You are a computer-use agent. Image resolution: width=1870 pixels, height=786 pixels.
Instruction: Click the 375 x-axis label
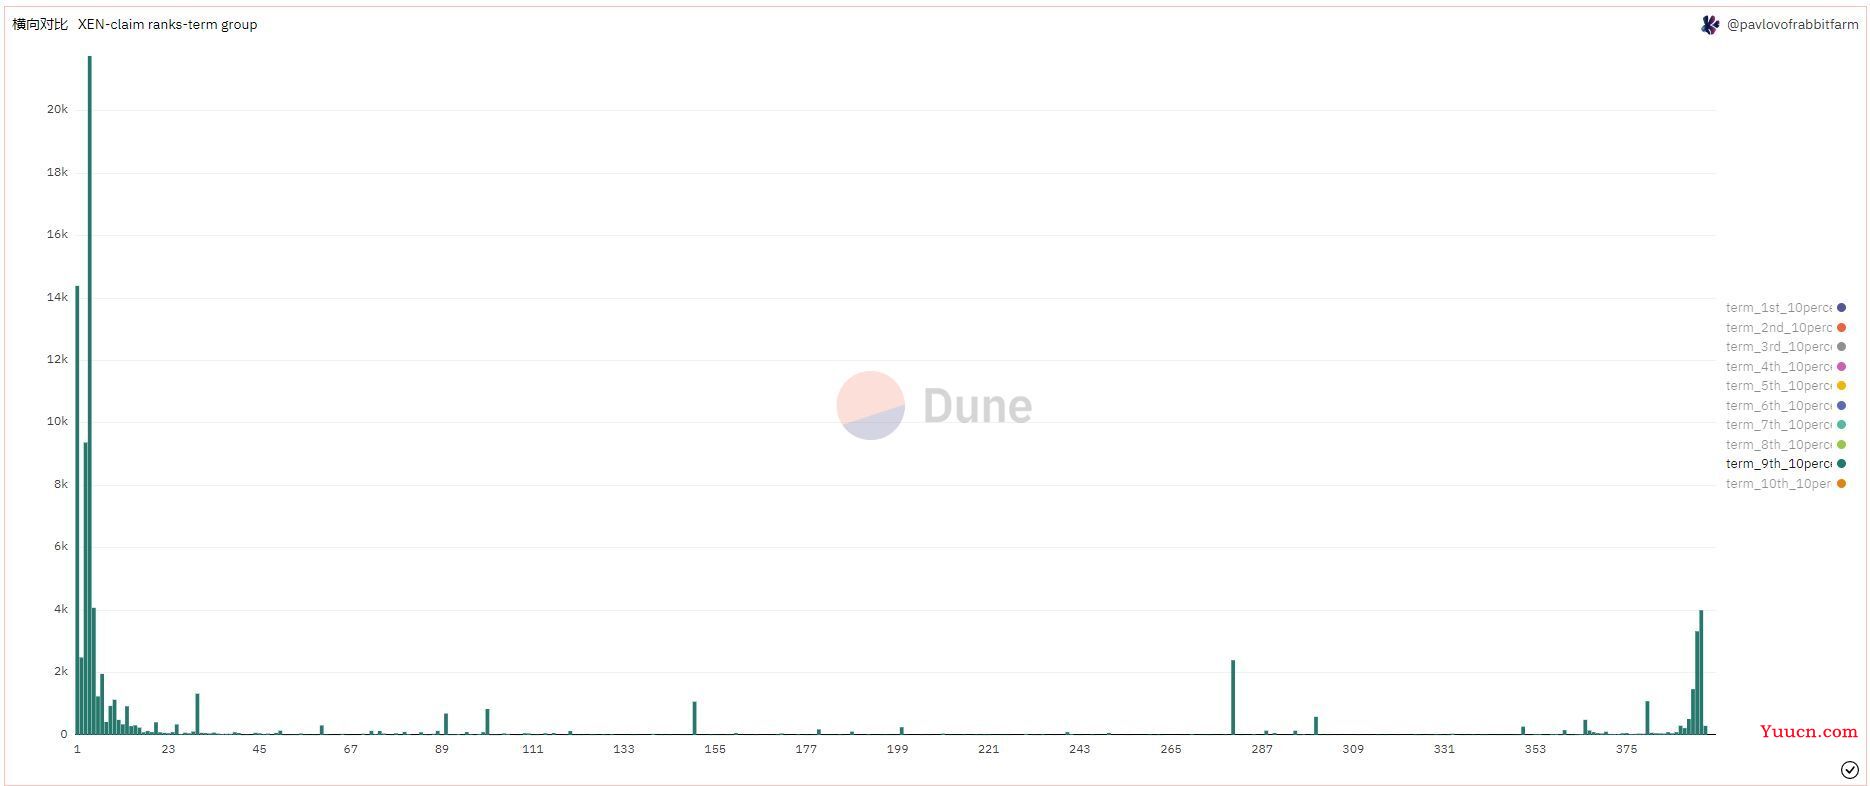(x=1627, y=749)
